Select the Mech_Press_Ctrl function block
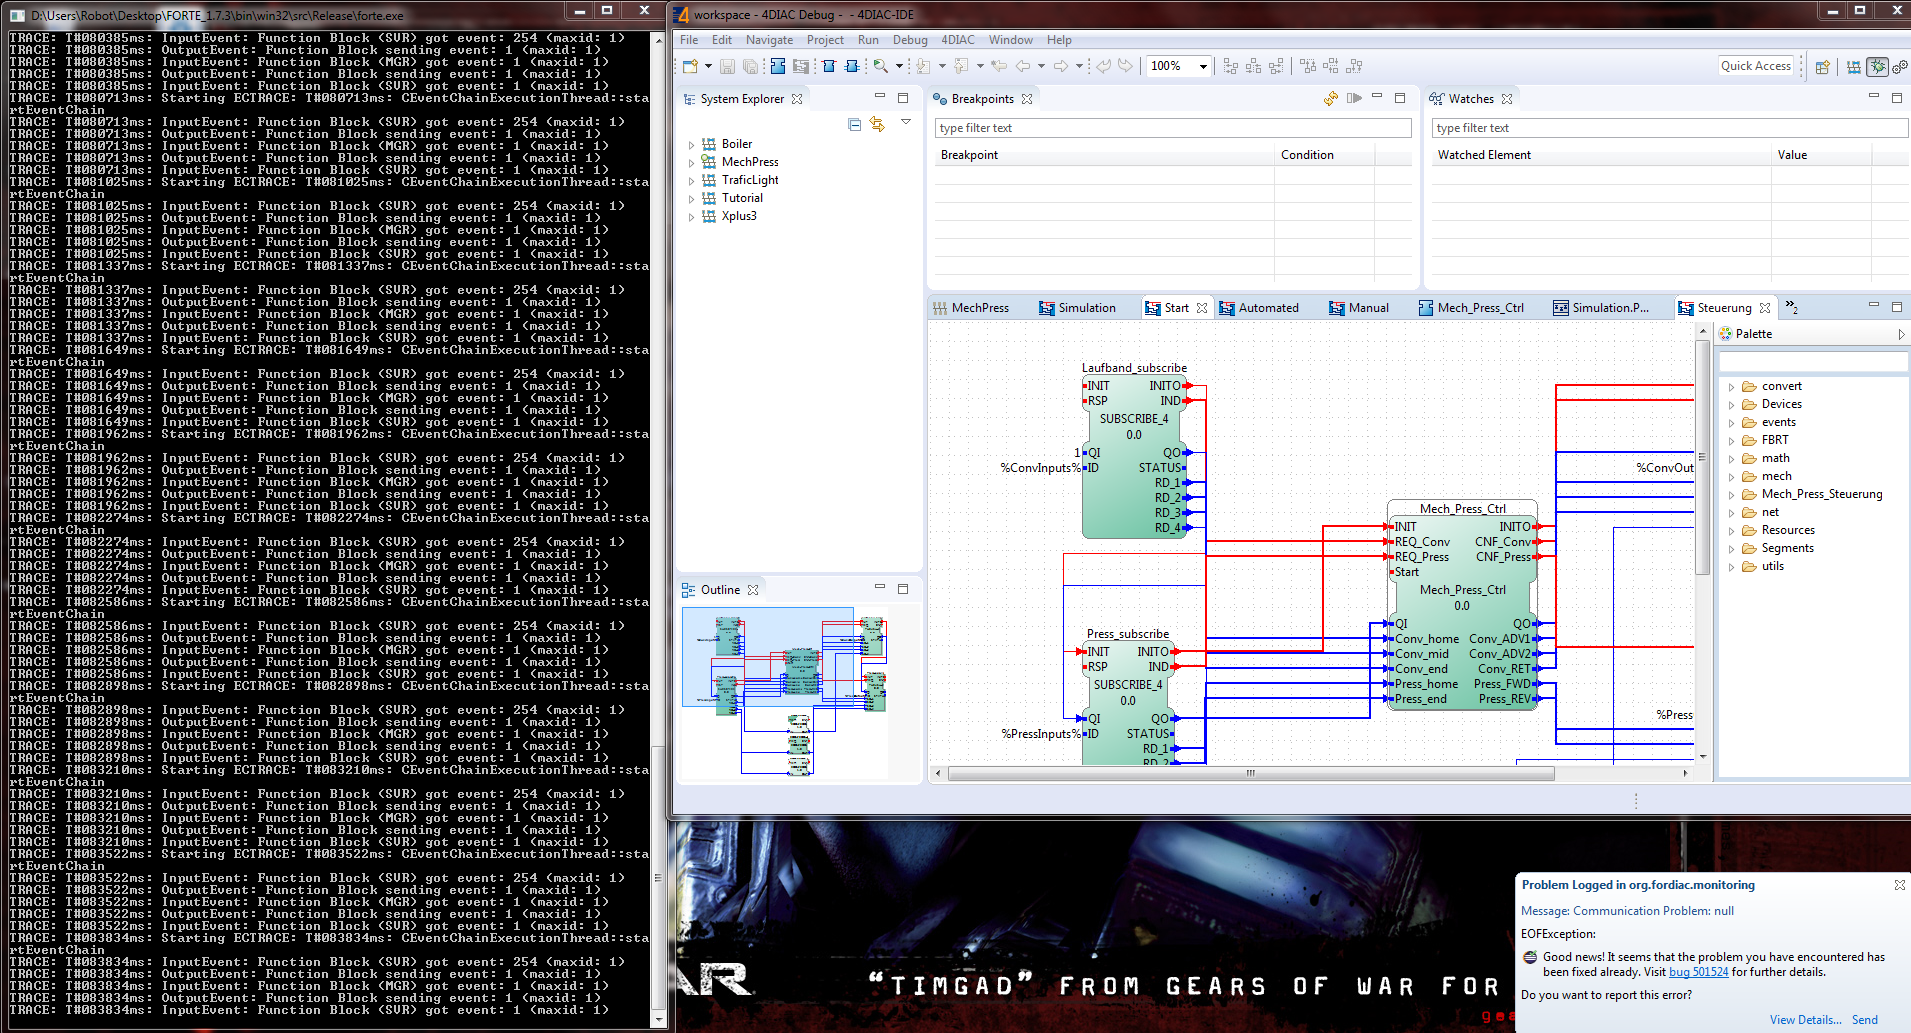1911x1033 pixels. (x=1461, y=606)
